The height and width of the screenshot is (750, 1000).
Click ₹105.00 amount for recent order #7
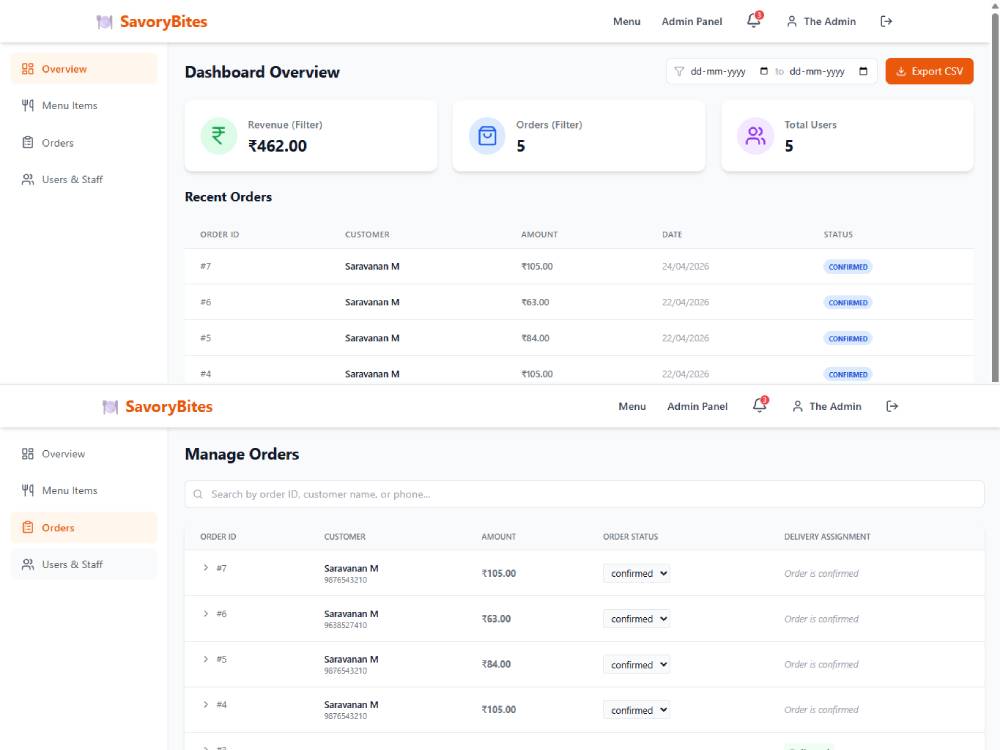tap(537, 267)
